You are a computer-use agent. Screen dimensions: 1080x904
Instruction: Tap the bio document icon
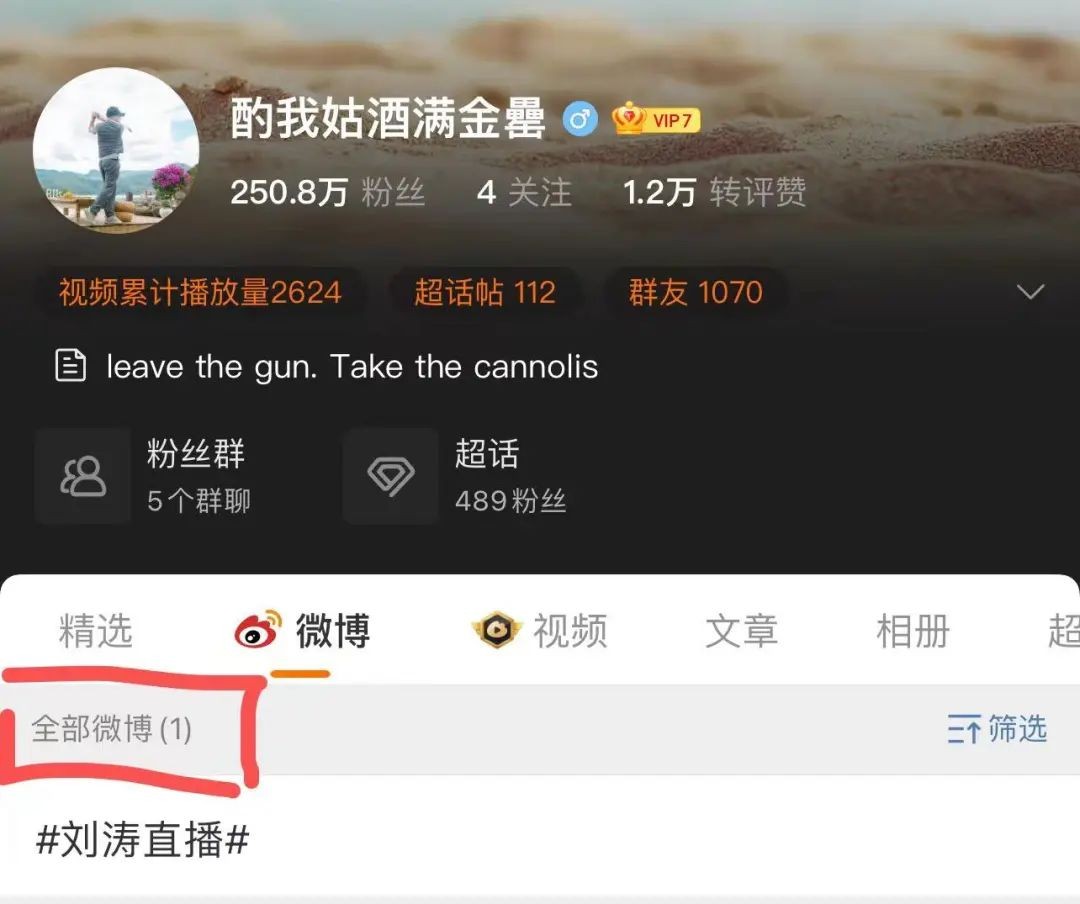click(70, 366)
